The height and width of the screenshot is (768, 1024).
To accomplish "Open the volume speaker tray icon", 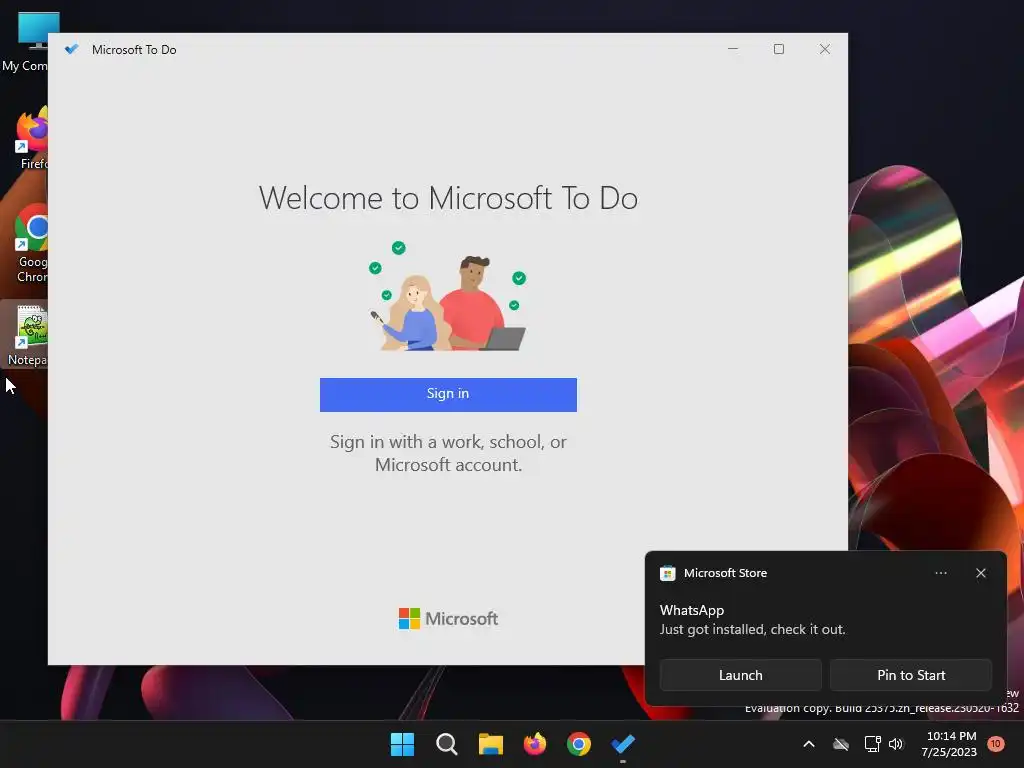I will (x=896, y=744).
